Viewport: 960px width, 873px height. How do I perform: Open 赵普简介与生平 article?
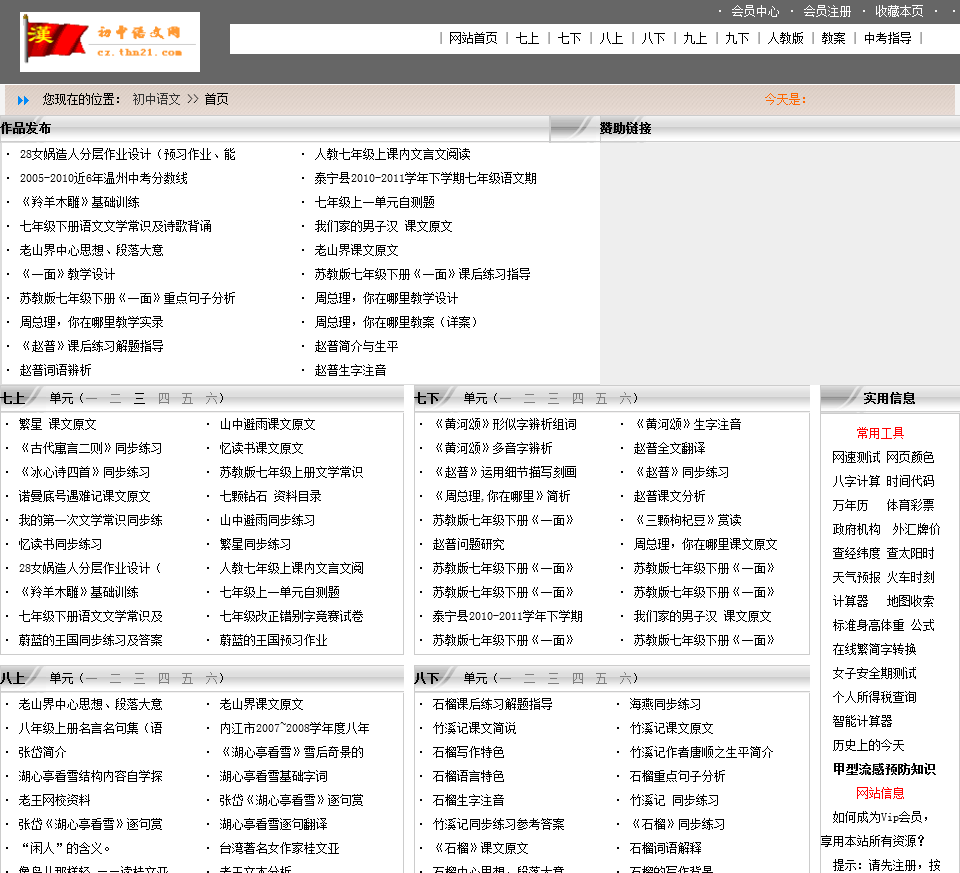tap(356, 346)
